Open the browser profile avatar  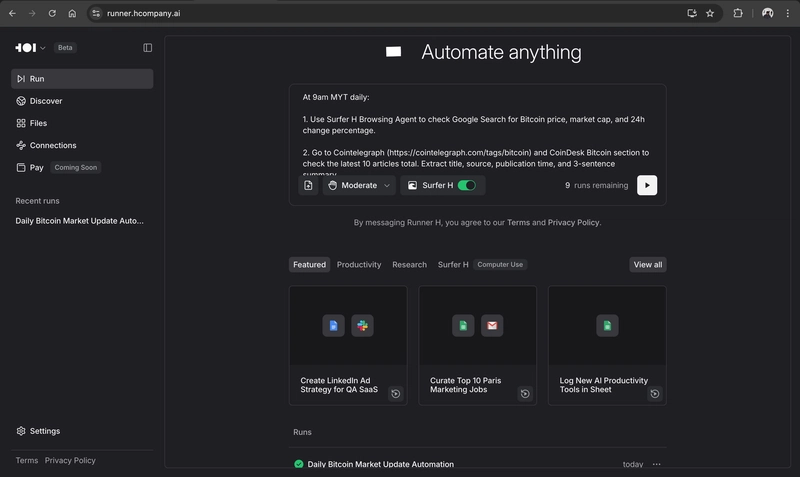click(767, 13)
